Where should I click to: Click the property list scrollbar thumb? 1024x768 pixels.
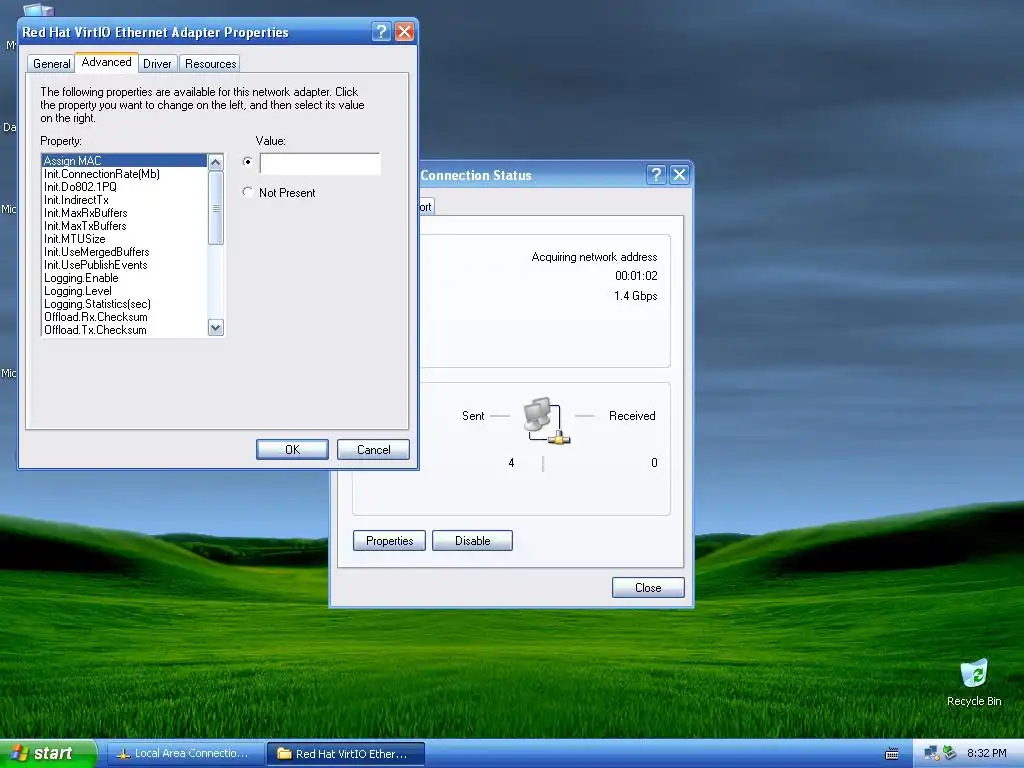pos(216,208)
